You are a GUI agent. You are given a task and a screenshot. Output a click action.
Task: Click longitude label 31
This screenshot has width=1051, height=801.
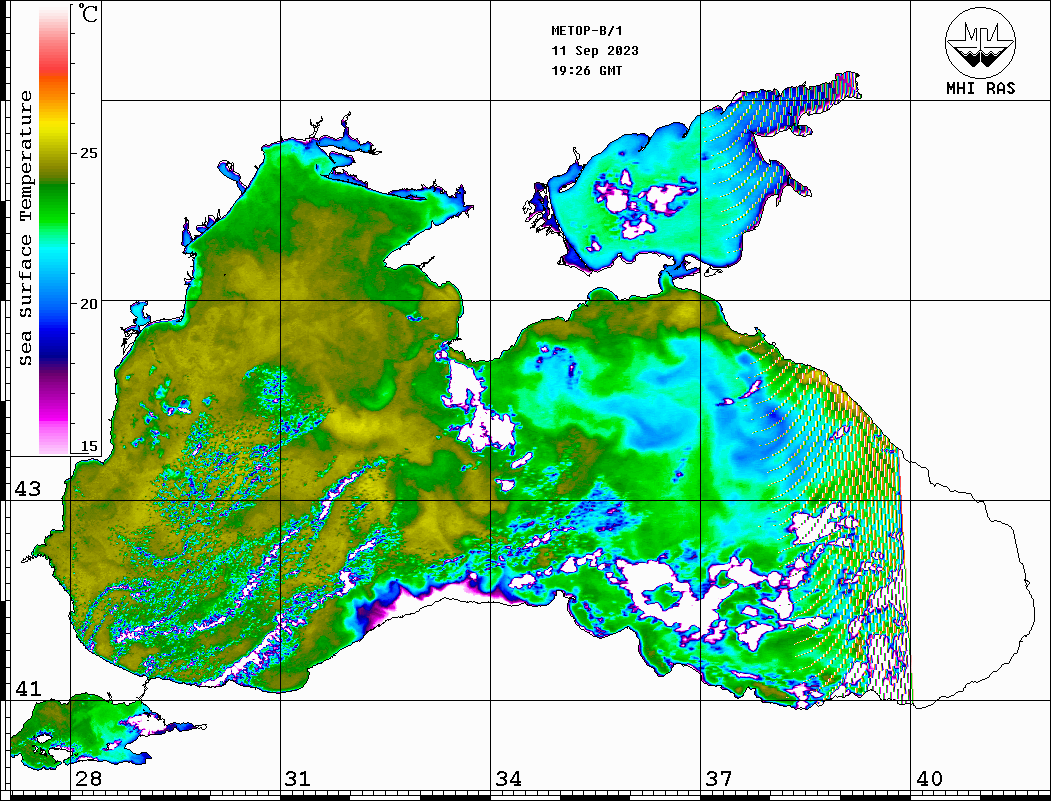coord(298,779)
